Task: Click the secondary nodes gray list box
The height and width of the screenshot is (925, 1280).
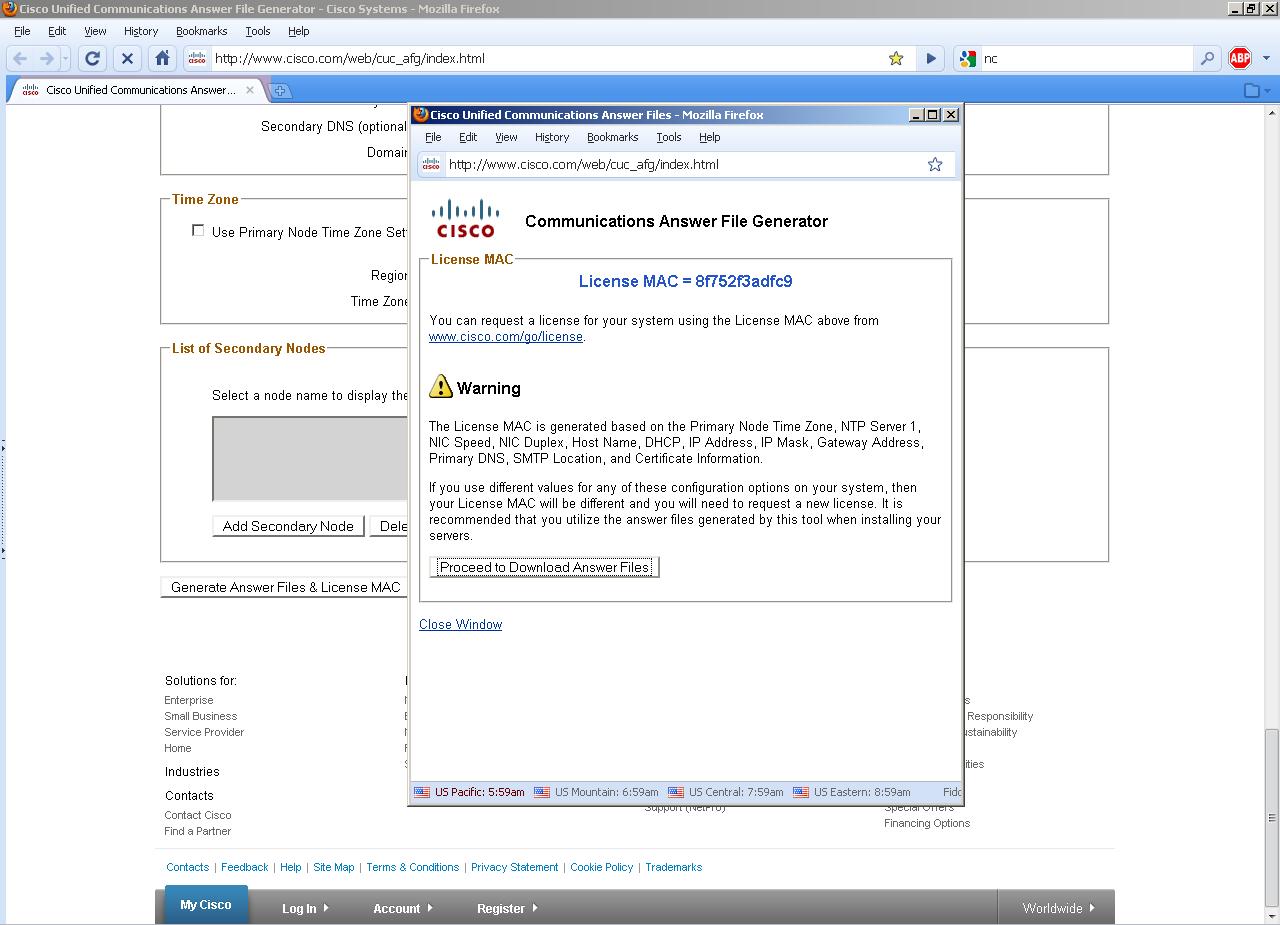Action: pyautogui.click(x=311, y=459)
